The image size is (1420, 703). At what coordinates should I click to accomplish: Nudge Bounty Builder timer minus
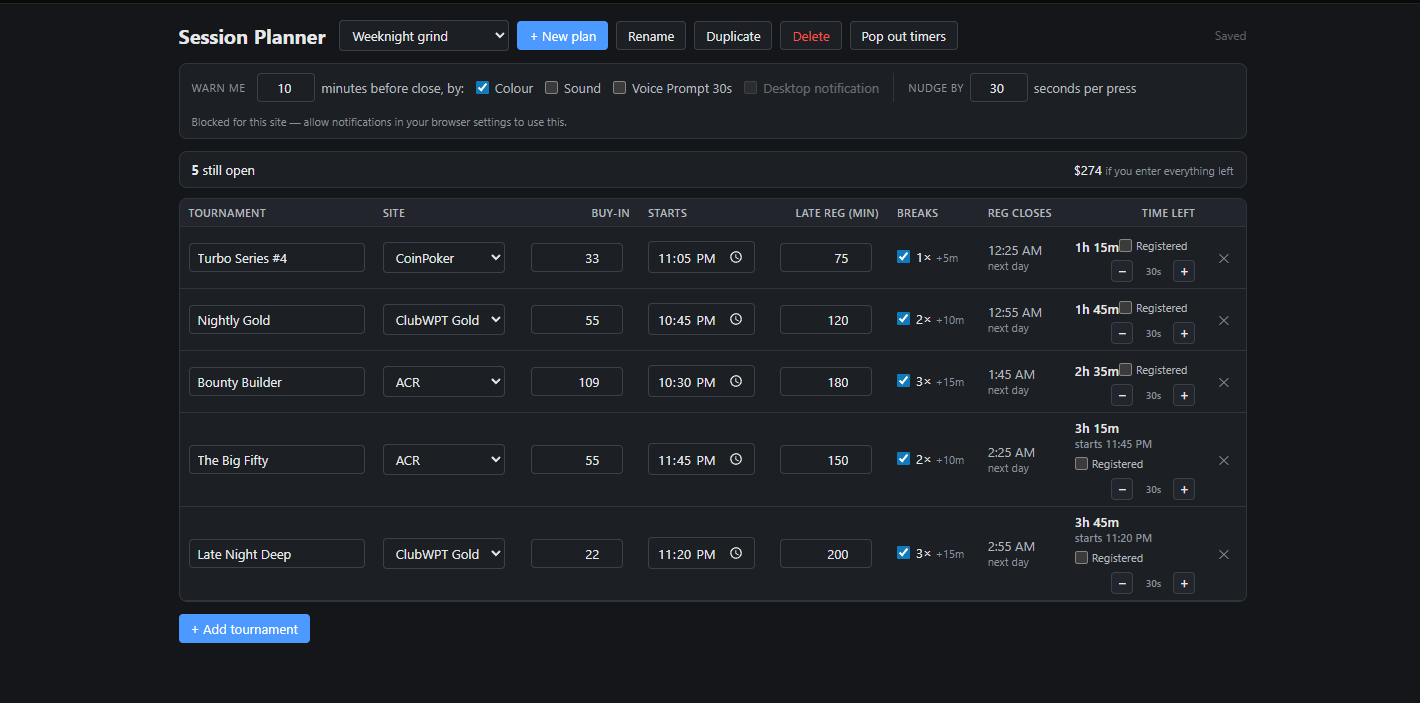pyautogui.click(x=1122, y=395)
